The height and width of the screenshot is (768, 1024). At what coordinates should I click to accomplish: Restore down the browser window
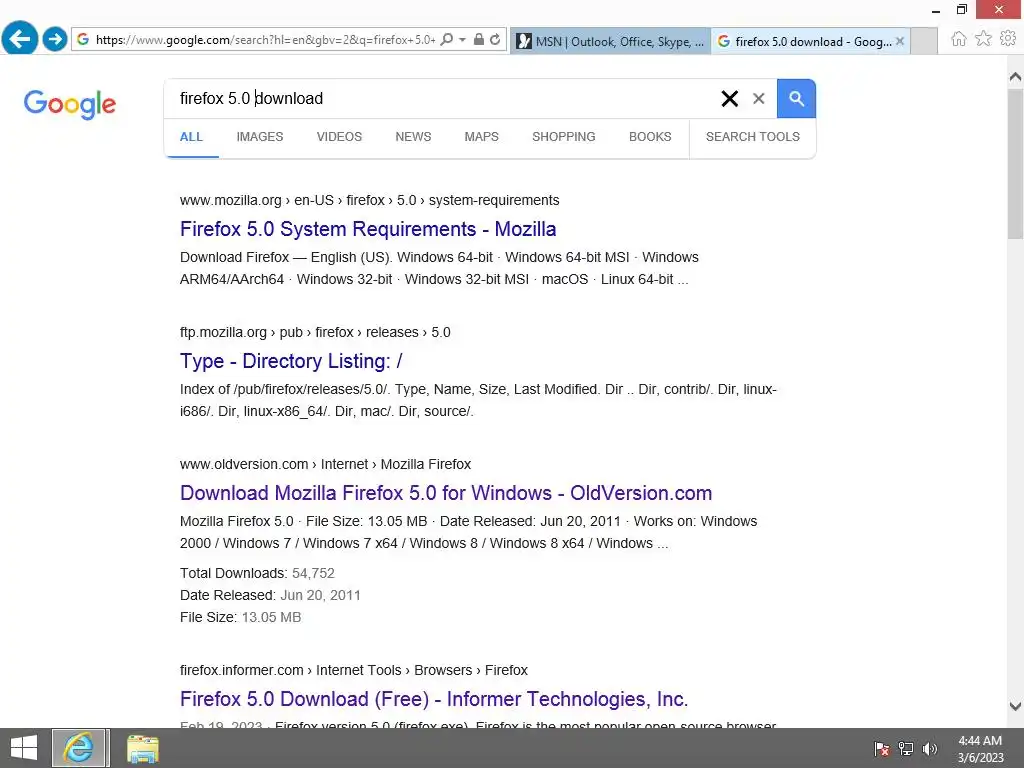click(x=961, y=9)
